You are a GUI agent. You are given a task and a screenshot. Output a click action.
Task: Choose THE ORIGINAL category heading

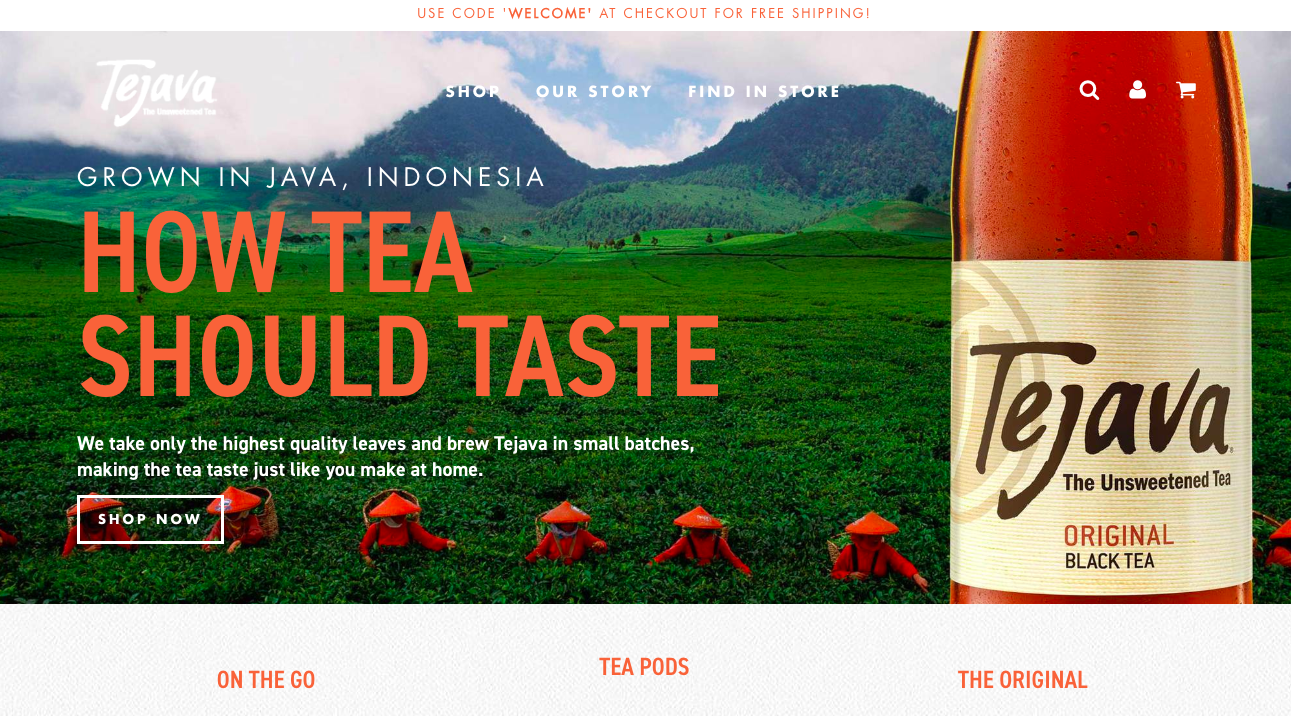pyautogui.click(x=1022, y=680)
